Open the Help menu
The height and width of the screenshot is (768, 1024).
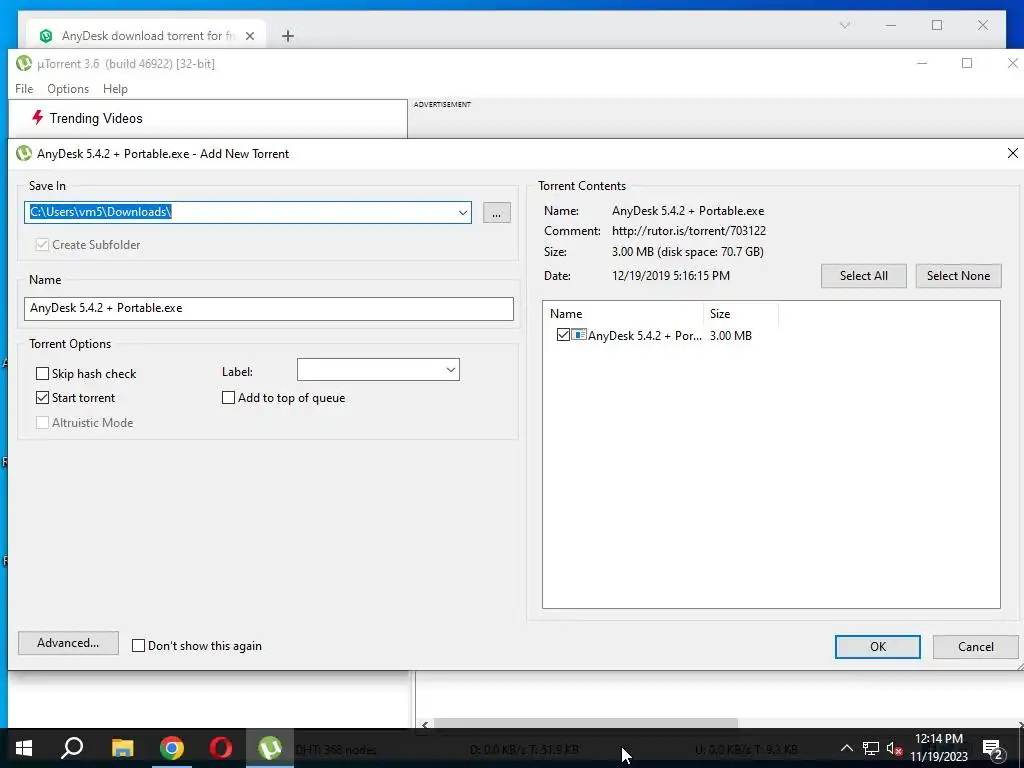click(116, 89)
